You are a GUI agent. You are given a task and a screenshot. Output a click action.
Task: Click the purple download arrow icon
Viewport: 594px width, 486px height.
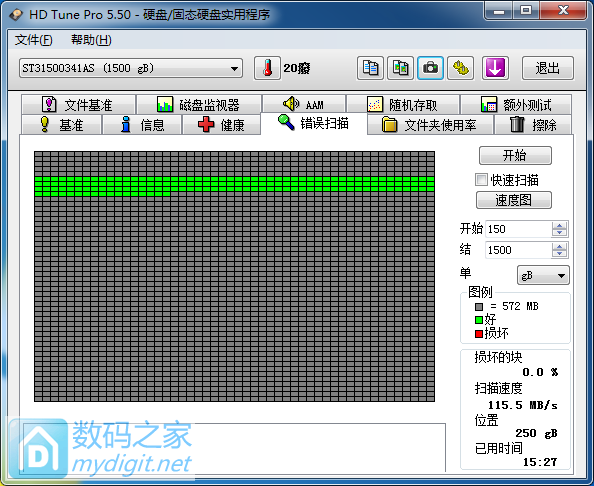[x=495, y=68]
